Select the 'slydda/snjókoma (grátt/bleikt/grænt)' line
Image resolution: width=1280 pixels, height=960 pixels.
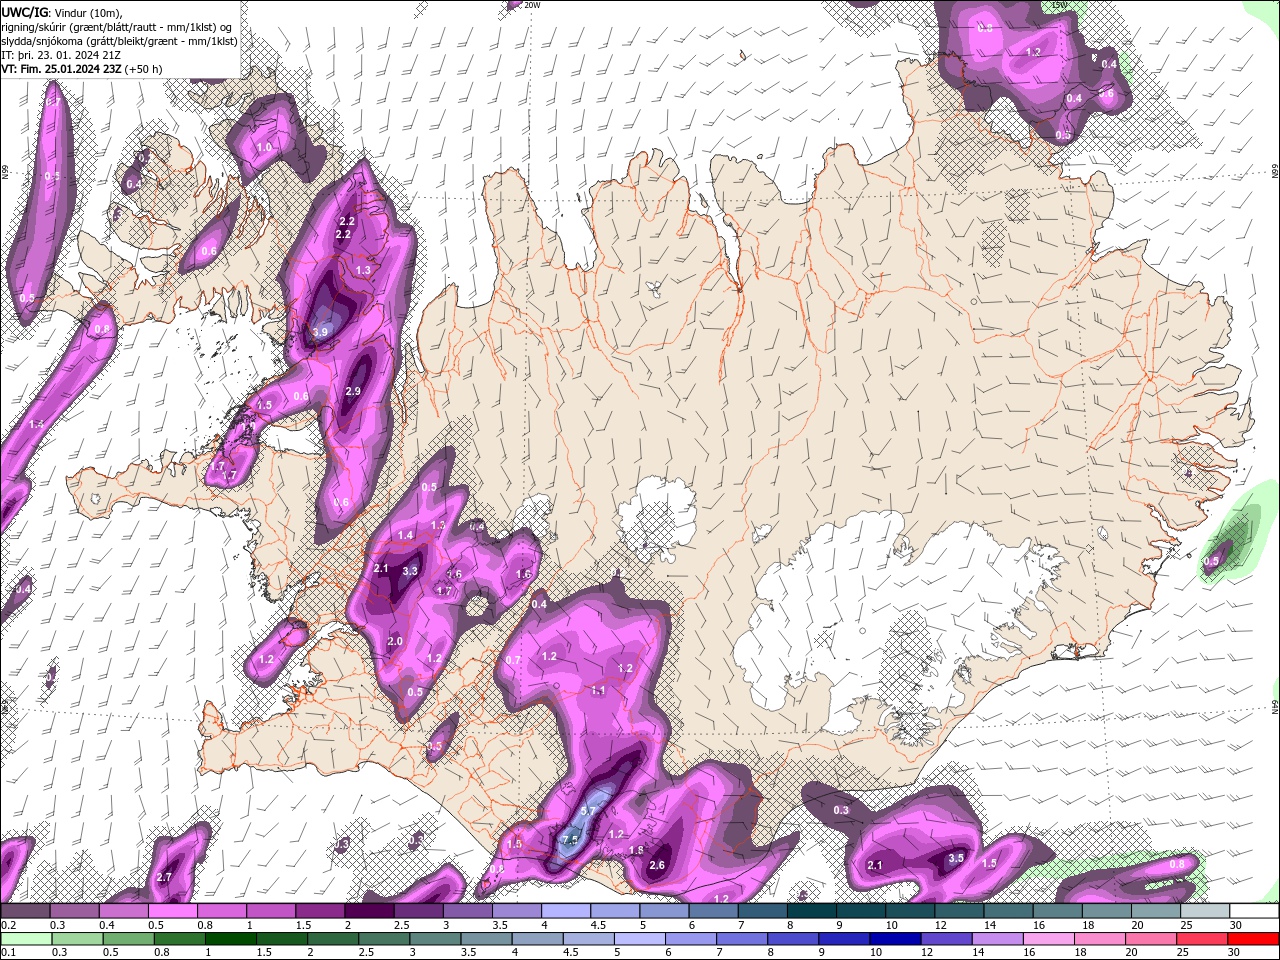tap(119, 40)
